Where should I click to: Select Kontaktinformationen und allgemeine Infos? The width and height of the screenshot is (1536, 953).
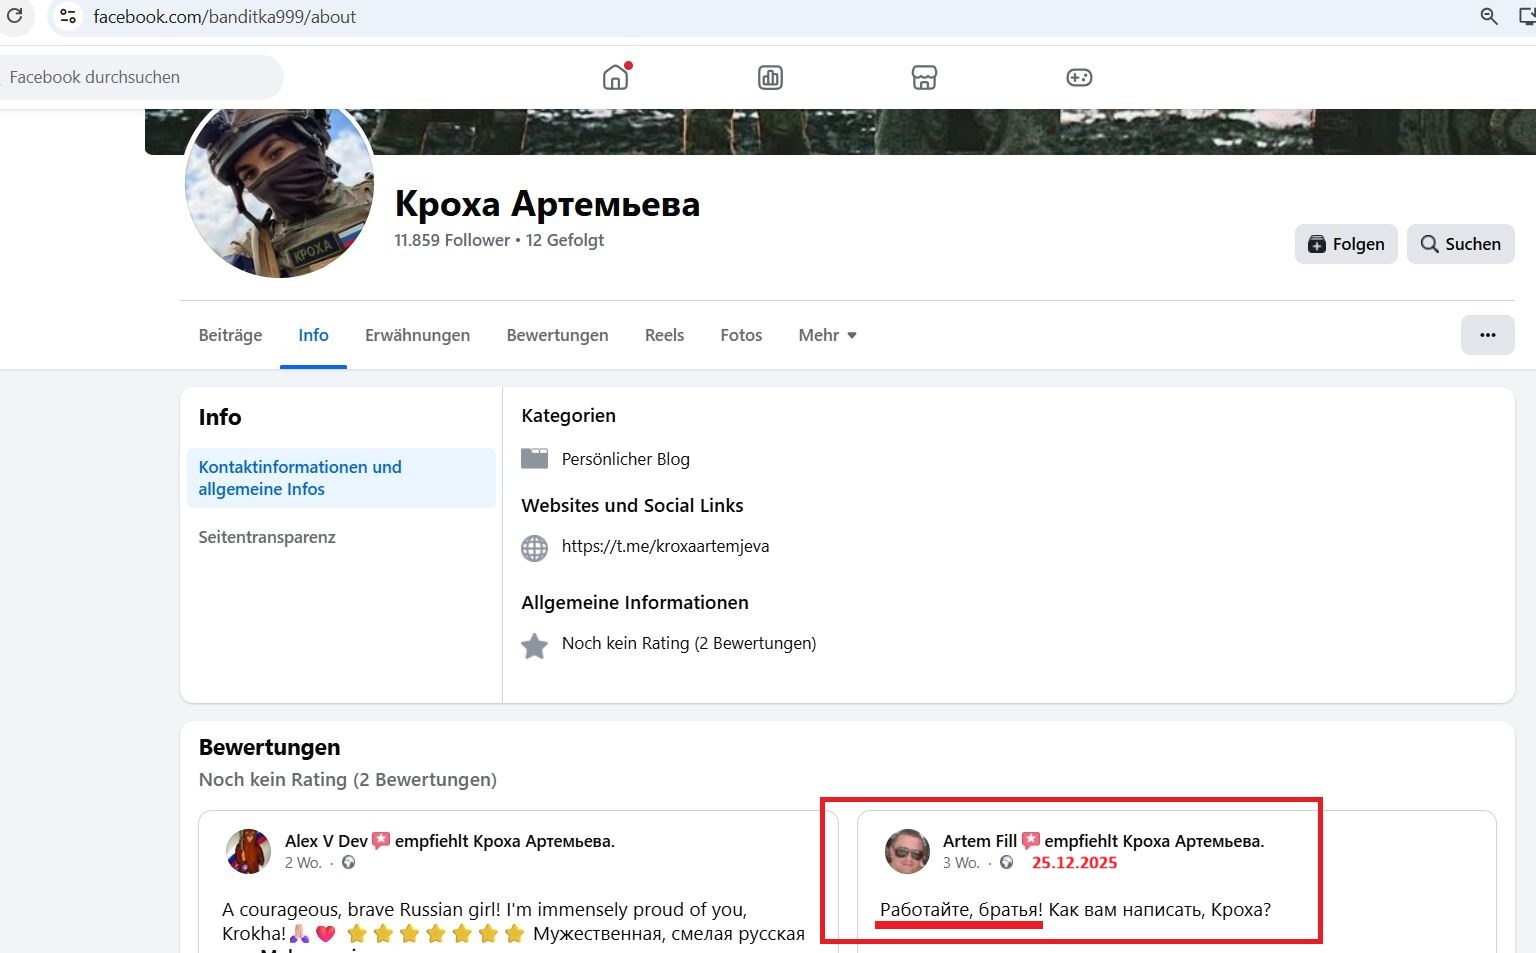(x=300, y=478)
